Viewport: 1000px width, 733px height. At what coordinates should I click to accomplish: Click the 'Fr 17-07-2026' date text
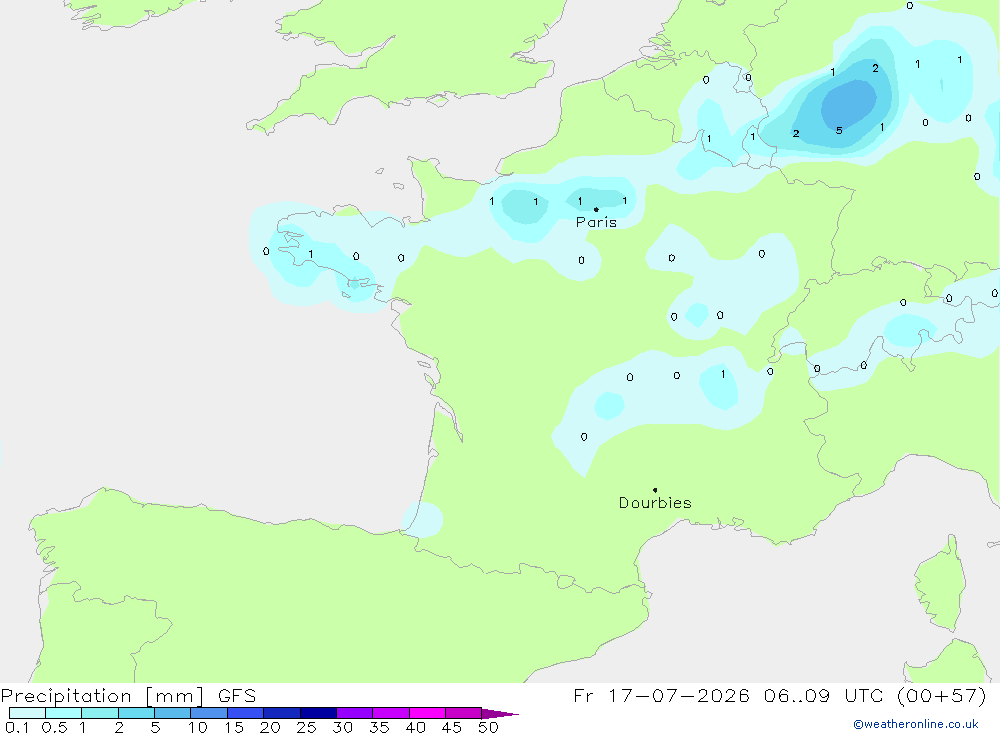coord(661,695)
